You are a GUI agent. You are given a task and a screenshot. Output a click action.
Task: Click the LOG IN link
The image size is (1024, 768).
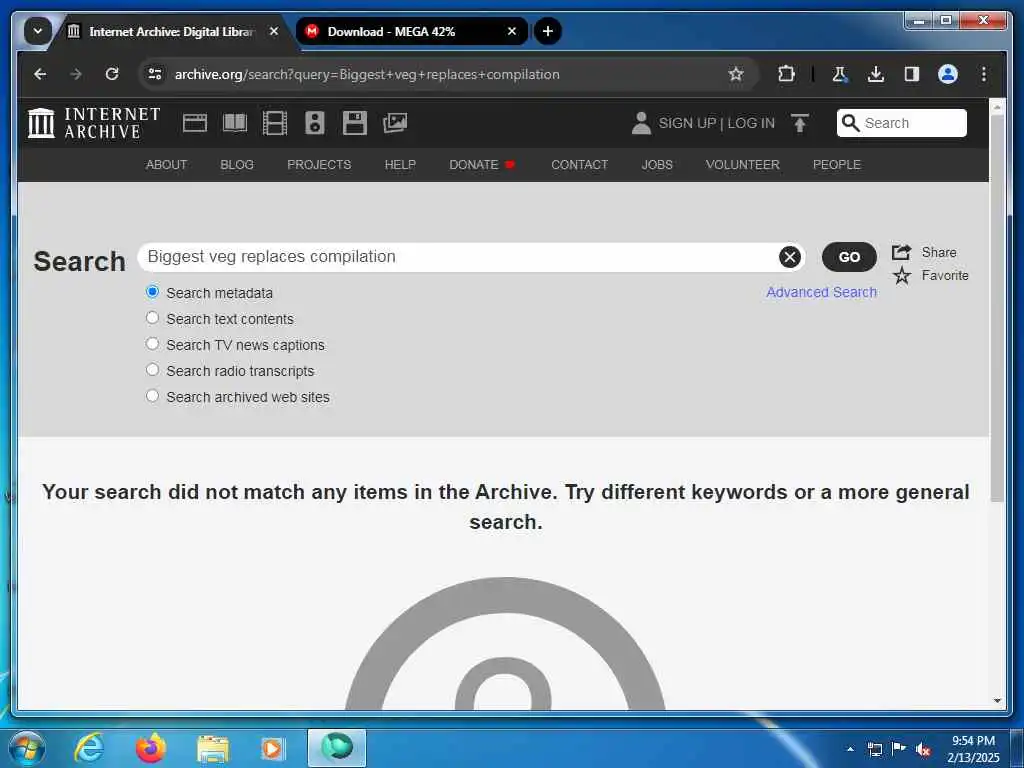(751, 123)
